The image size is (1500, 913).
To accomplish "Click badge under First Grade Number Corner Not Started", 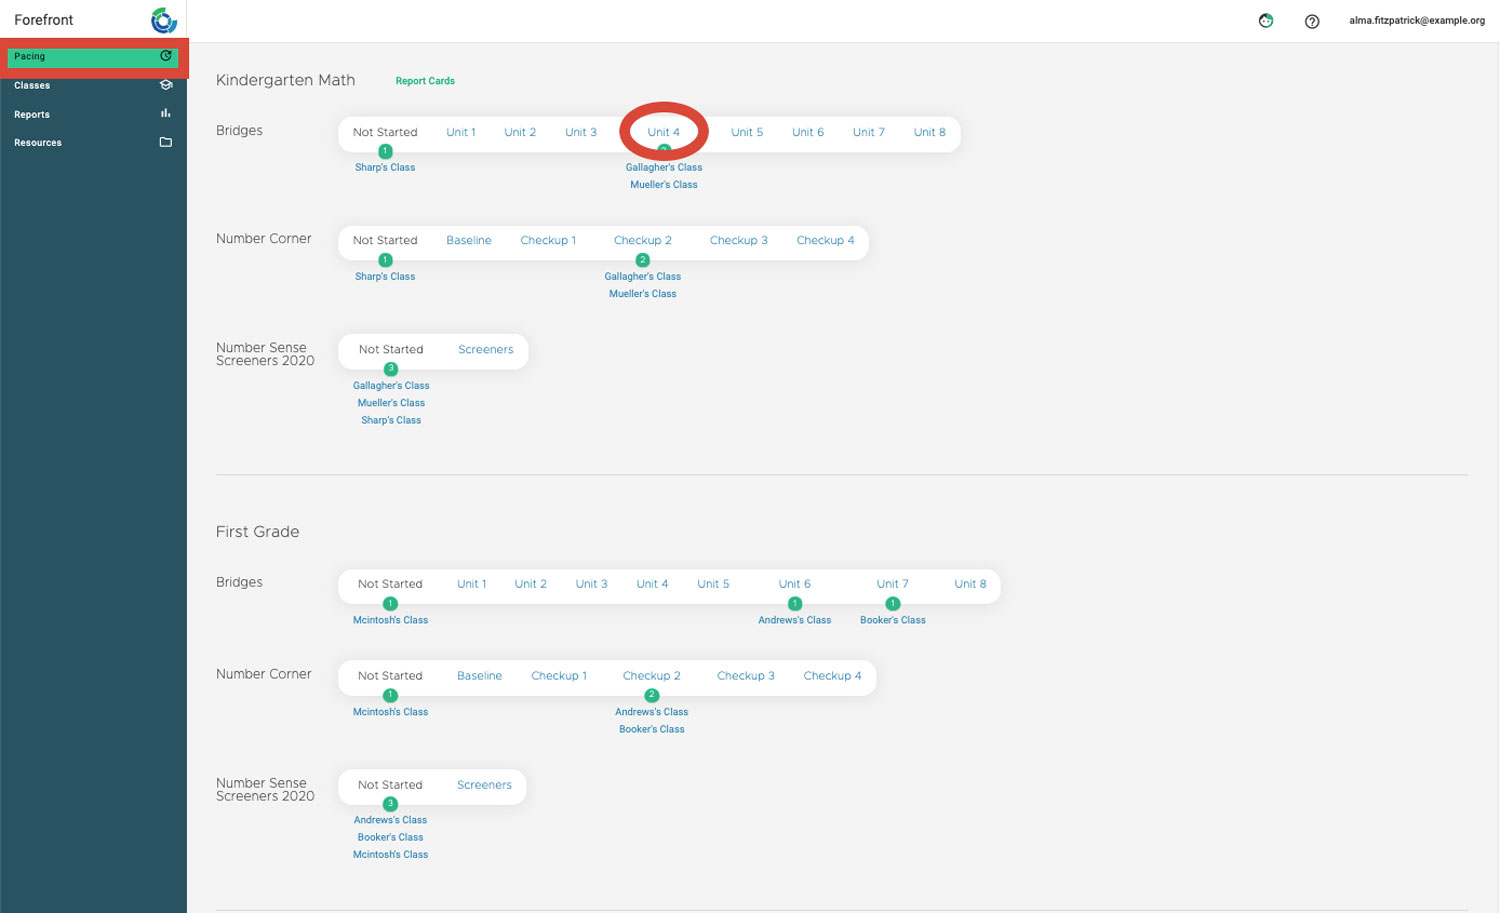I will [390, 695].
